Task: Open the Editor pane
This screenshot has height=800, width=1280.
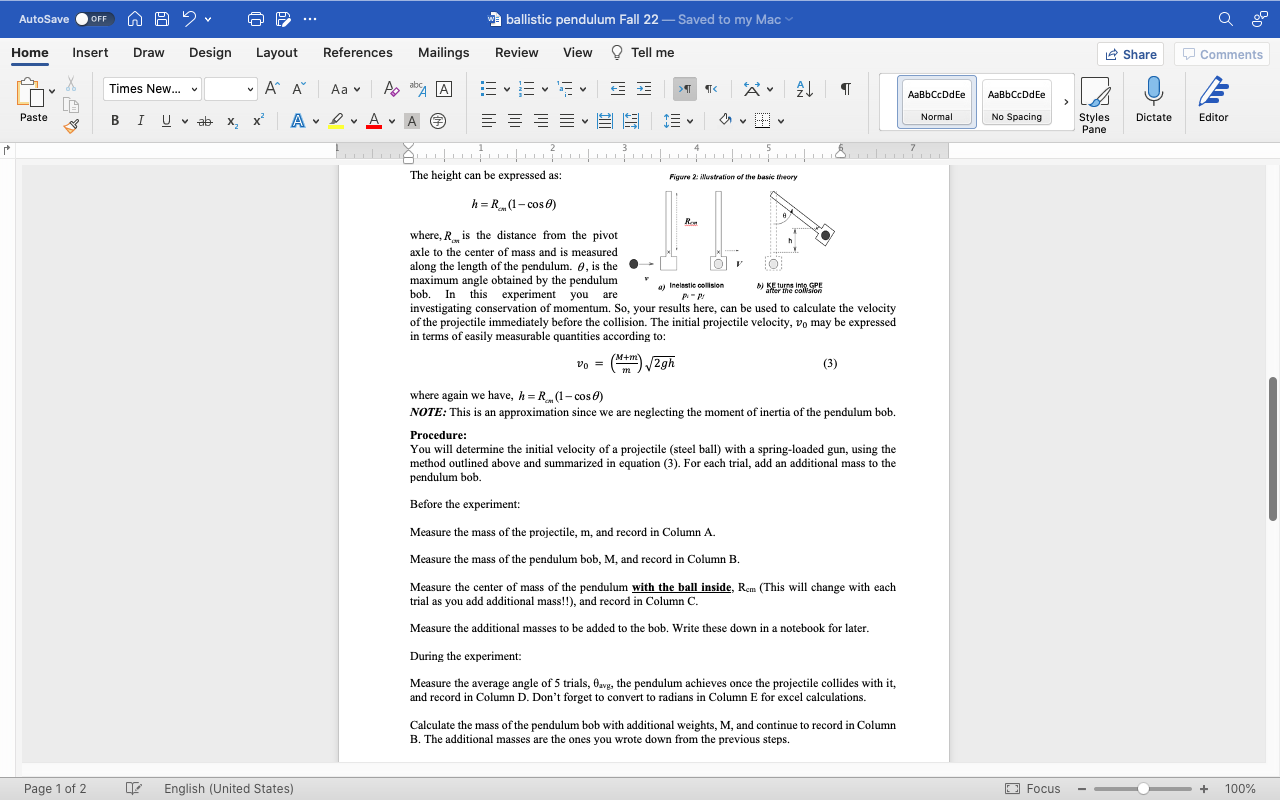Action: tap(1213, 100)
